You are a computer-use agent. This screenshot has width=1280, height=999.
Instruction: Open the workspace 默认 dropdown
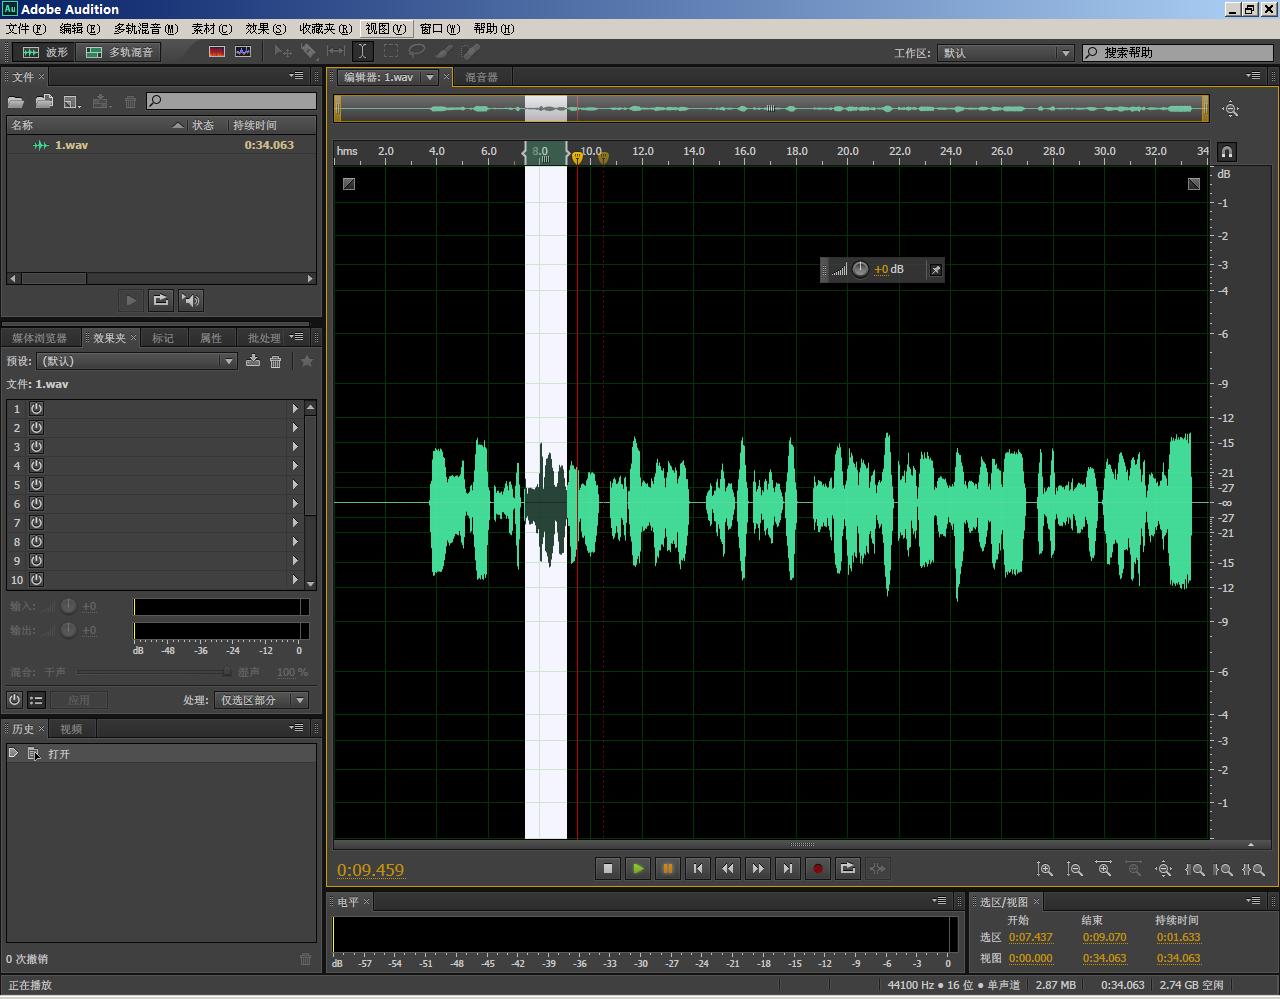pyautogui.click(x=1005, y=52)
